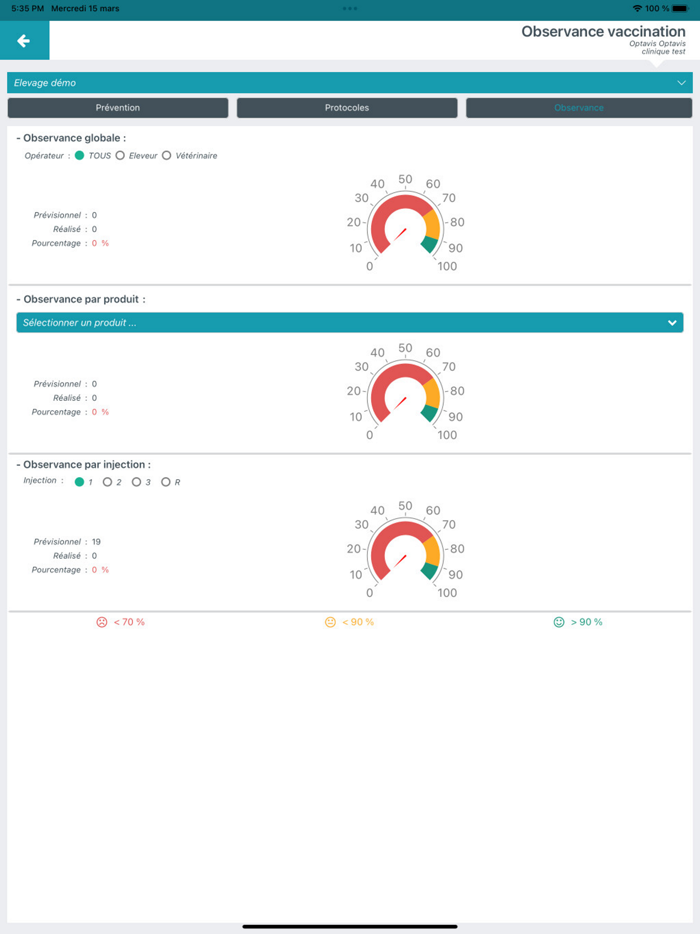Tap the green happy face icon
700x934 pixels.
coord(559,622)
